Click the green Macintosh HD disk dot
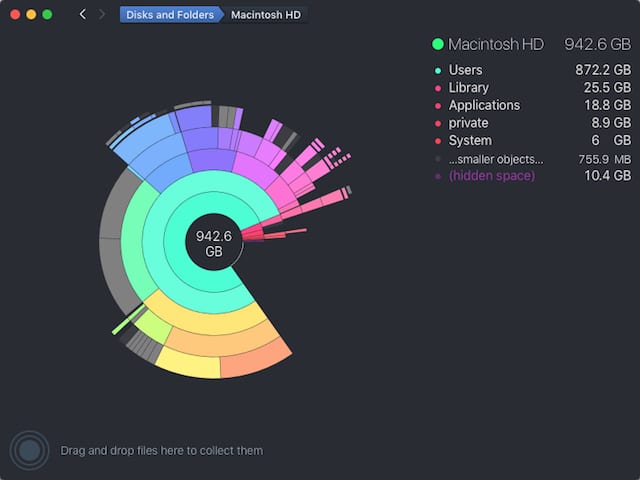The image size is (640, 480). (x=437, y=44)
